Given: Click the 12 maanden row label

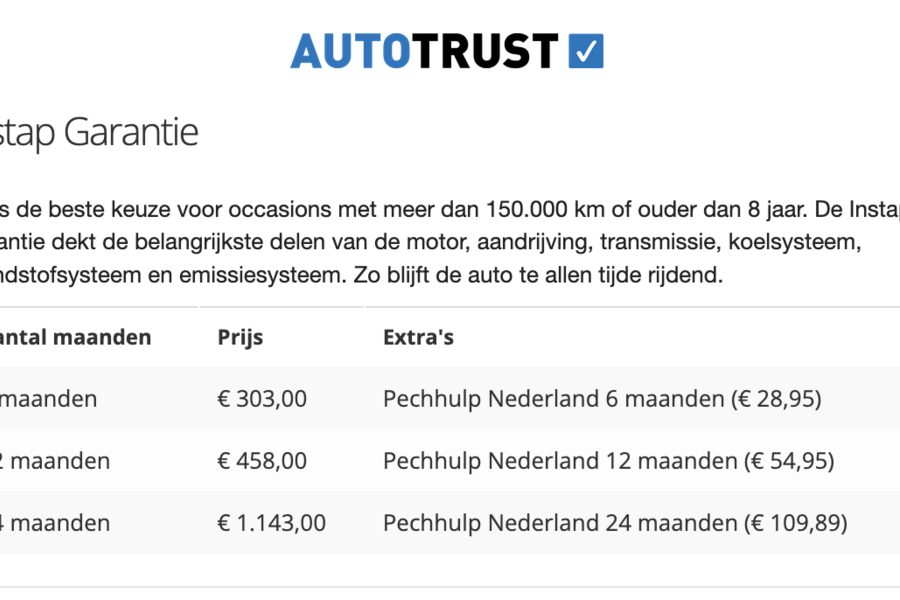Looking at the screenshot, I should click(55, 460).
